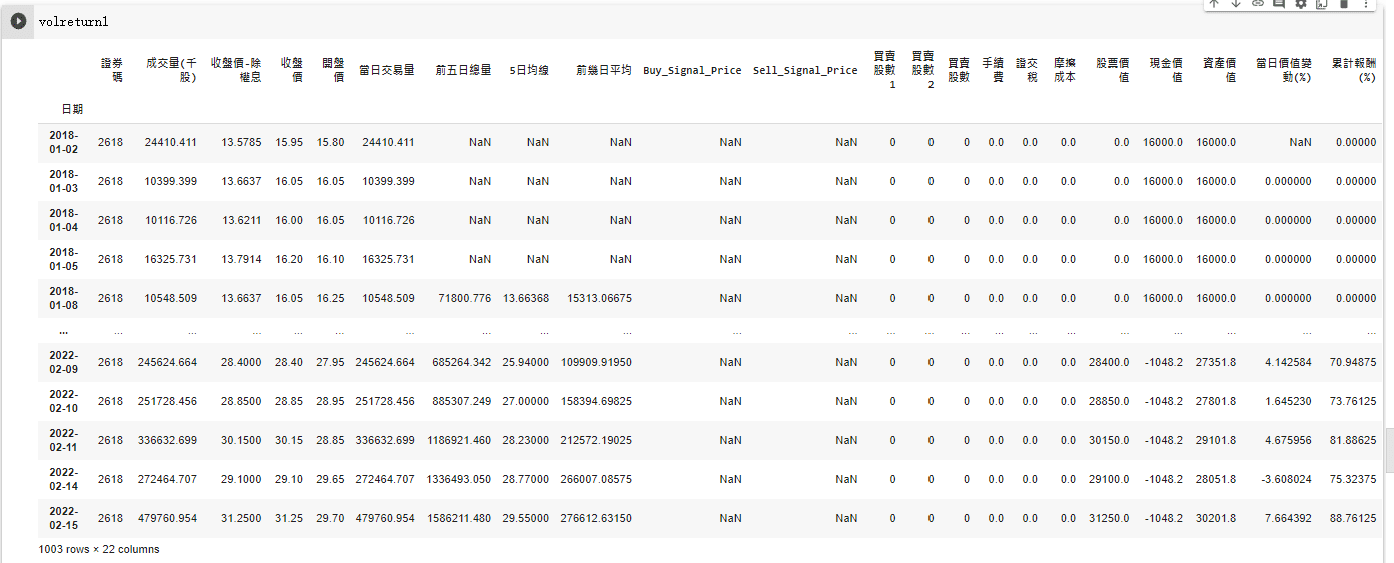Click the 成交量(千股) column header
The image size is (1394, 563).
(171, 69)
